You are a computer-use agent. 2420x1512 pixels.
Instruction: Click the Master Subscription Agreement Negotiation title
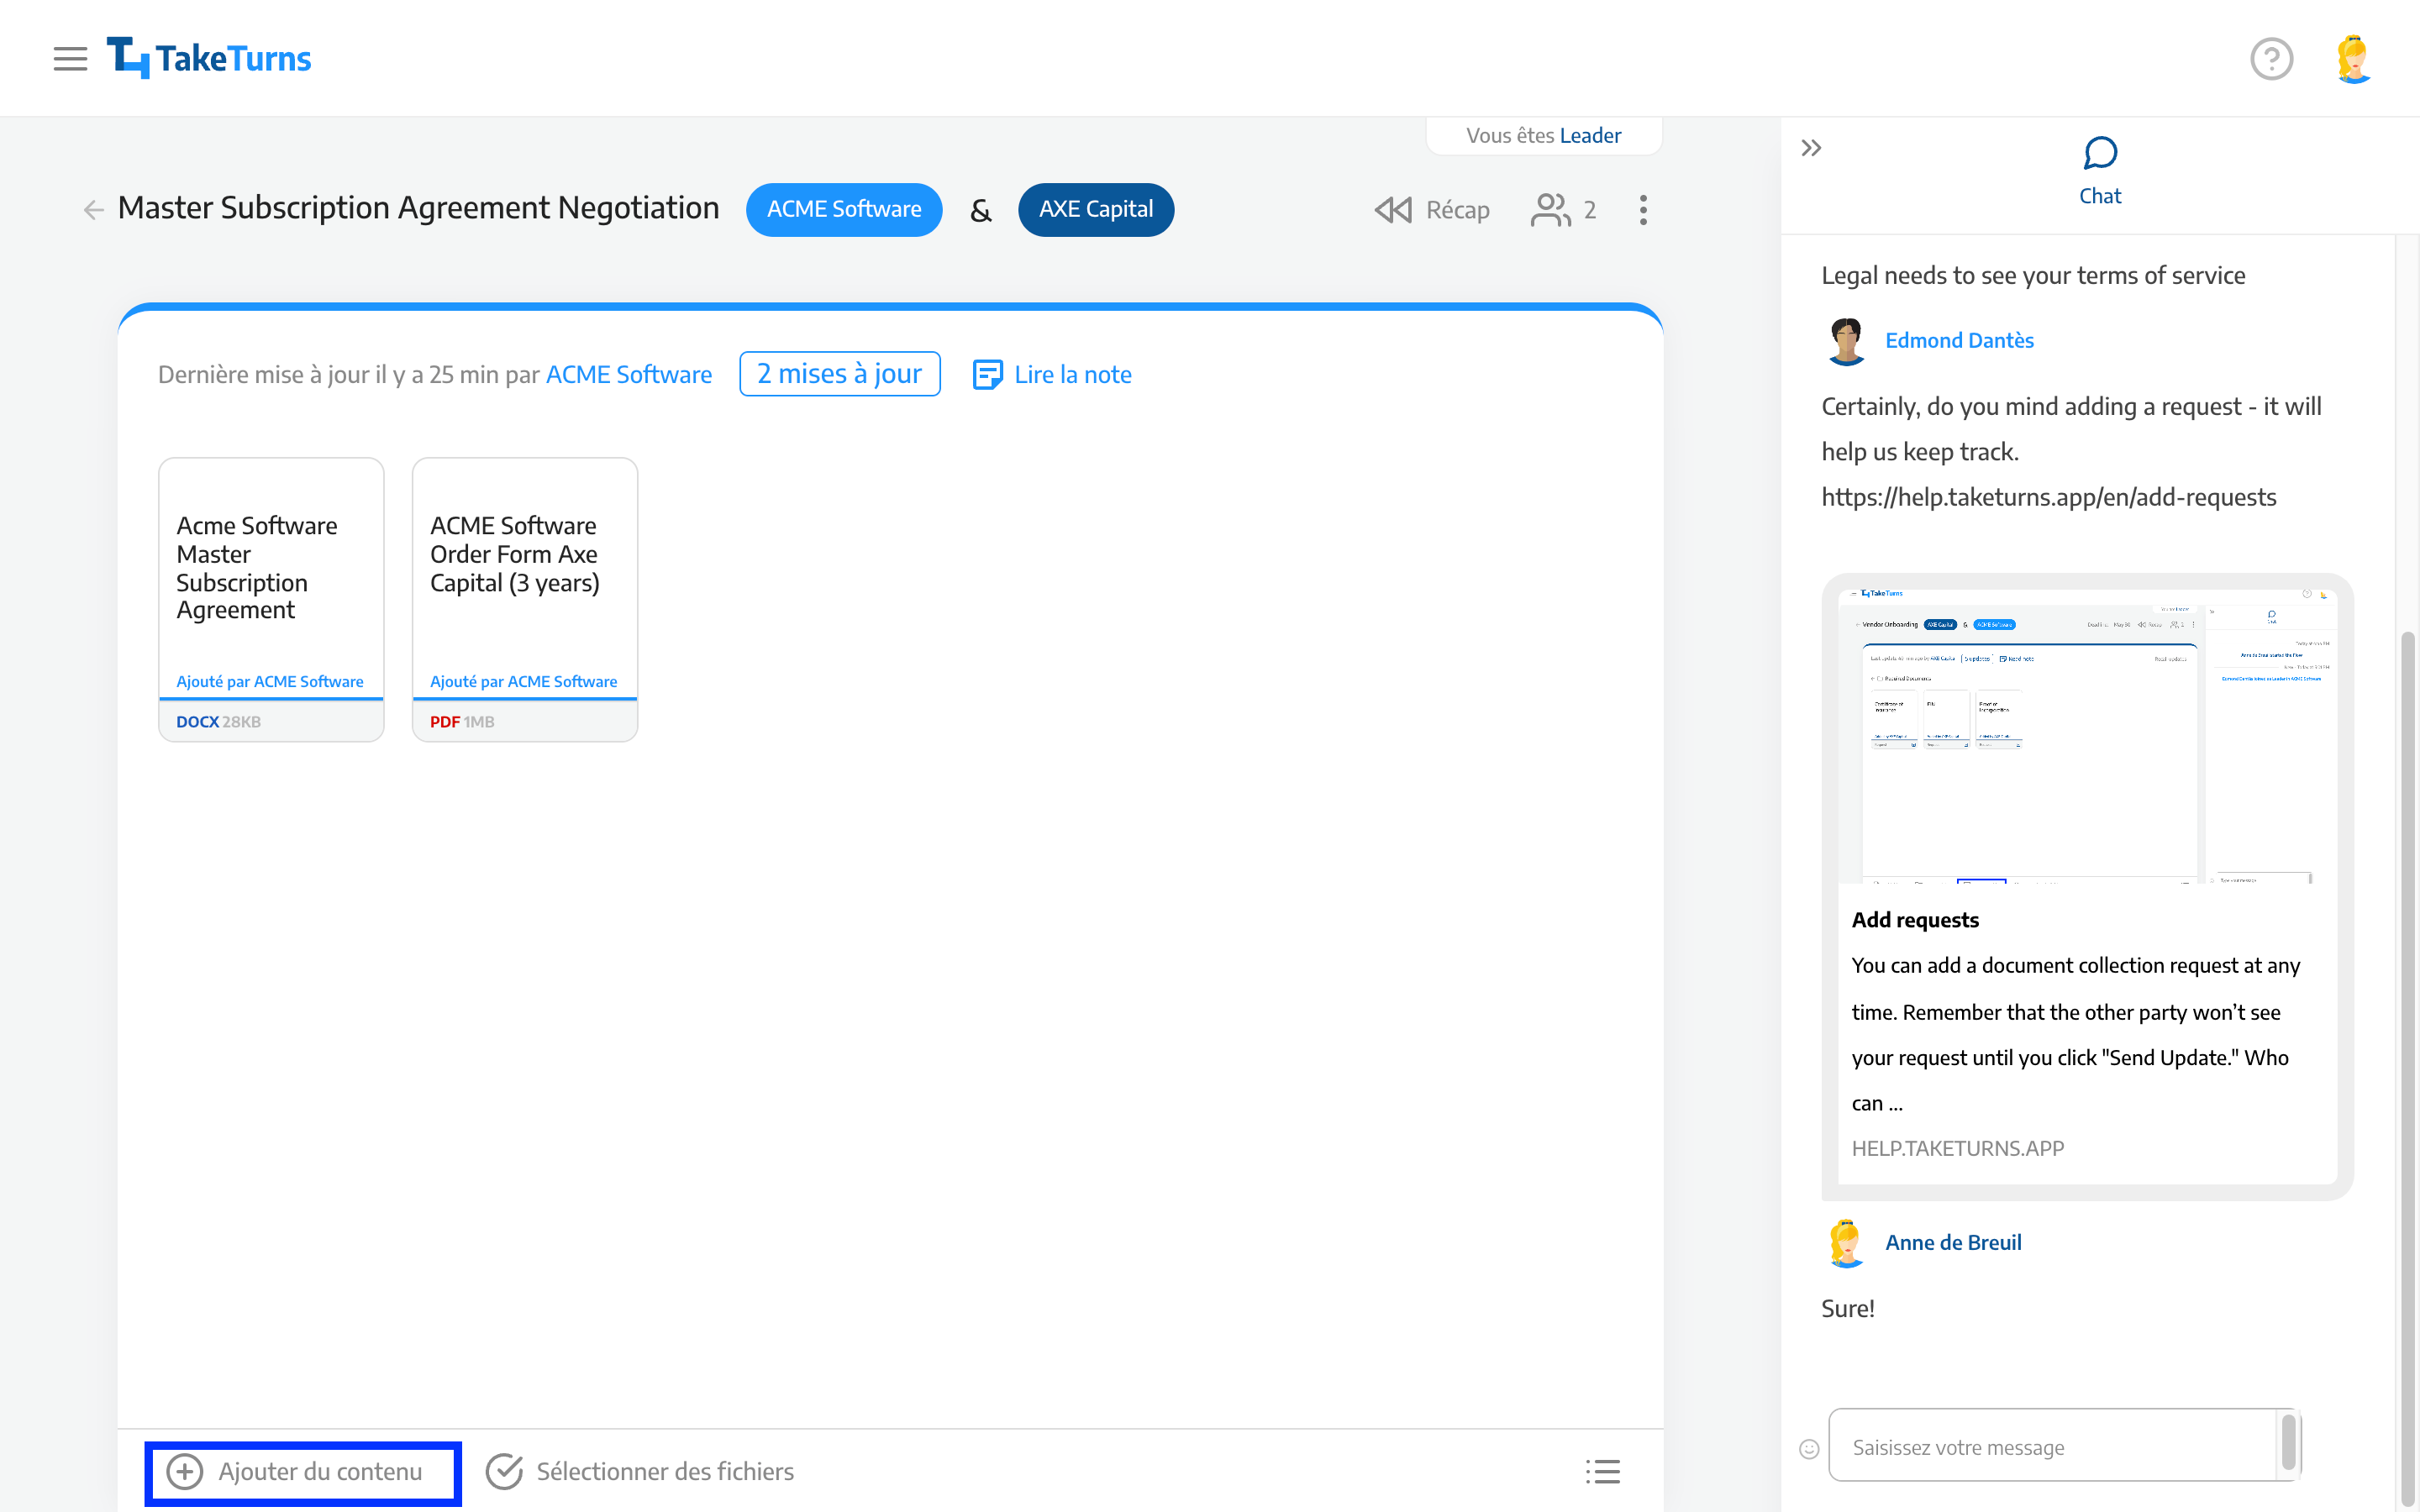point(418,208)
